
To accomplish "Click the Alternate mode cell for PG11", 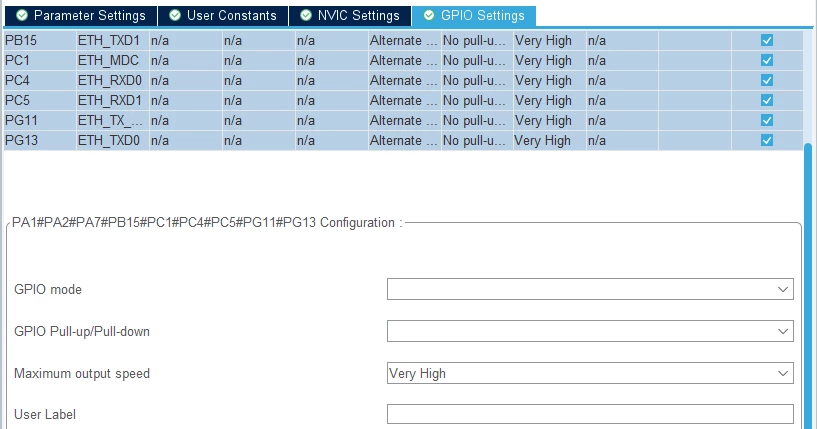I will (x=404, y=120).
